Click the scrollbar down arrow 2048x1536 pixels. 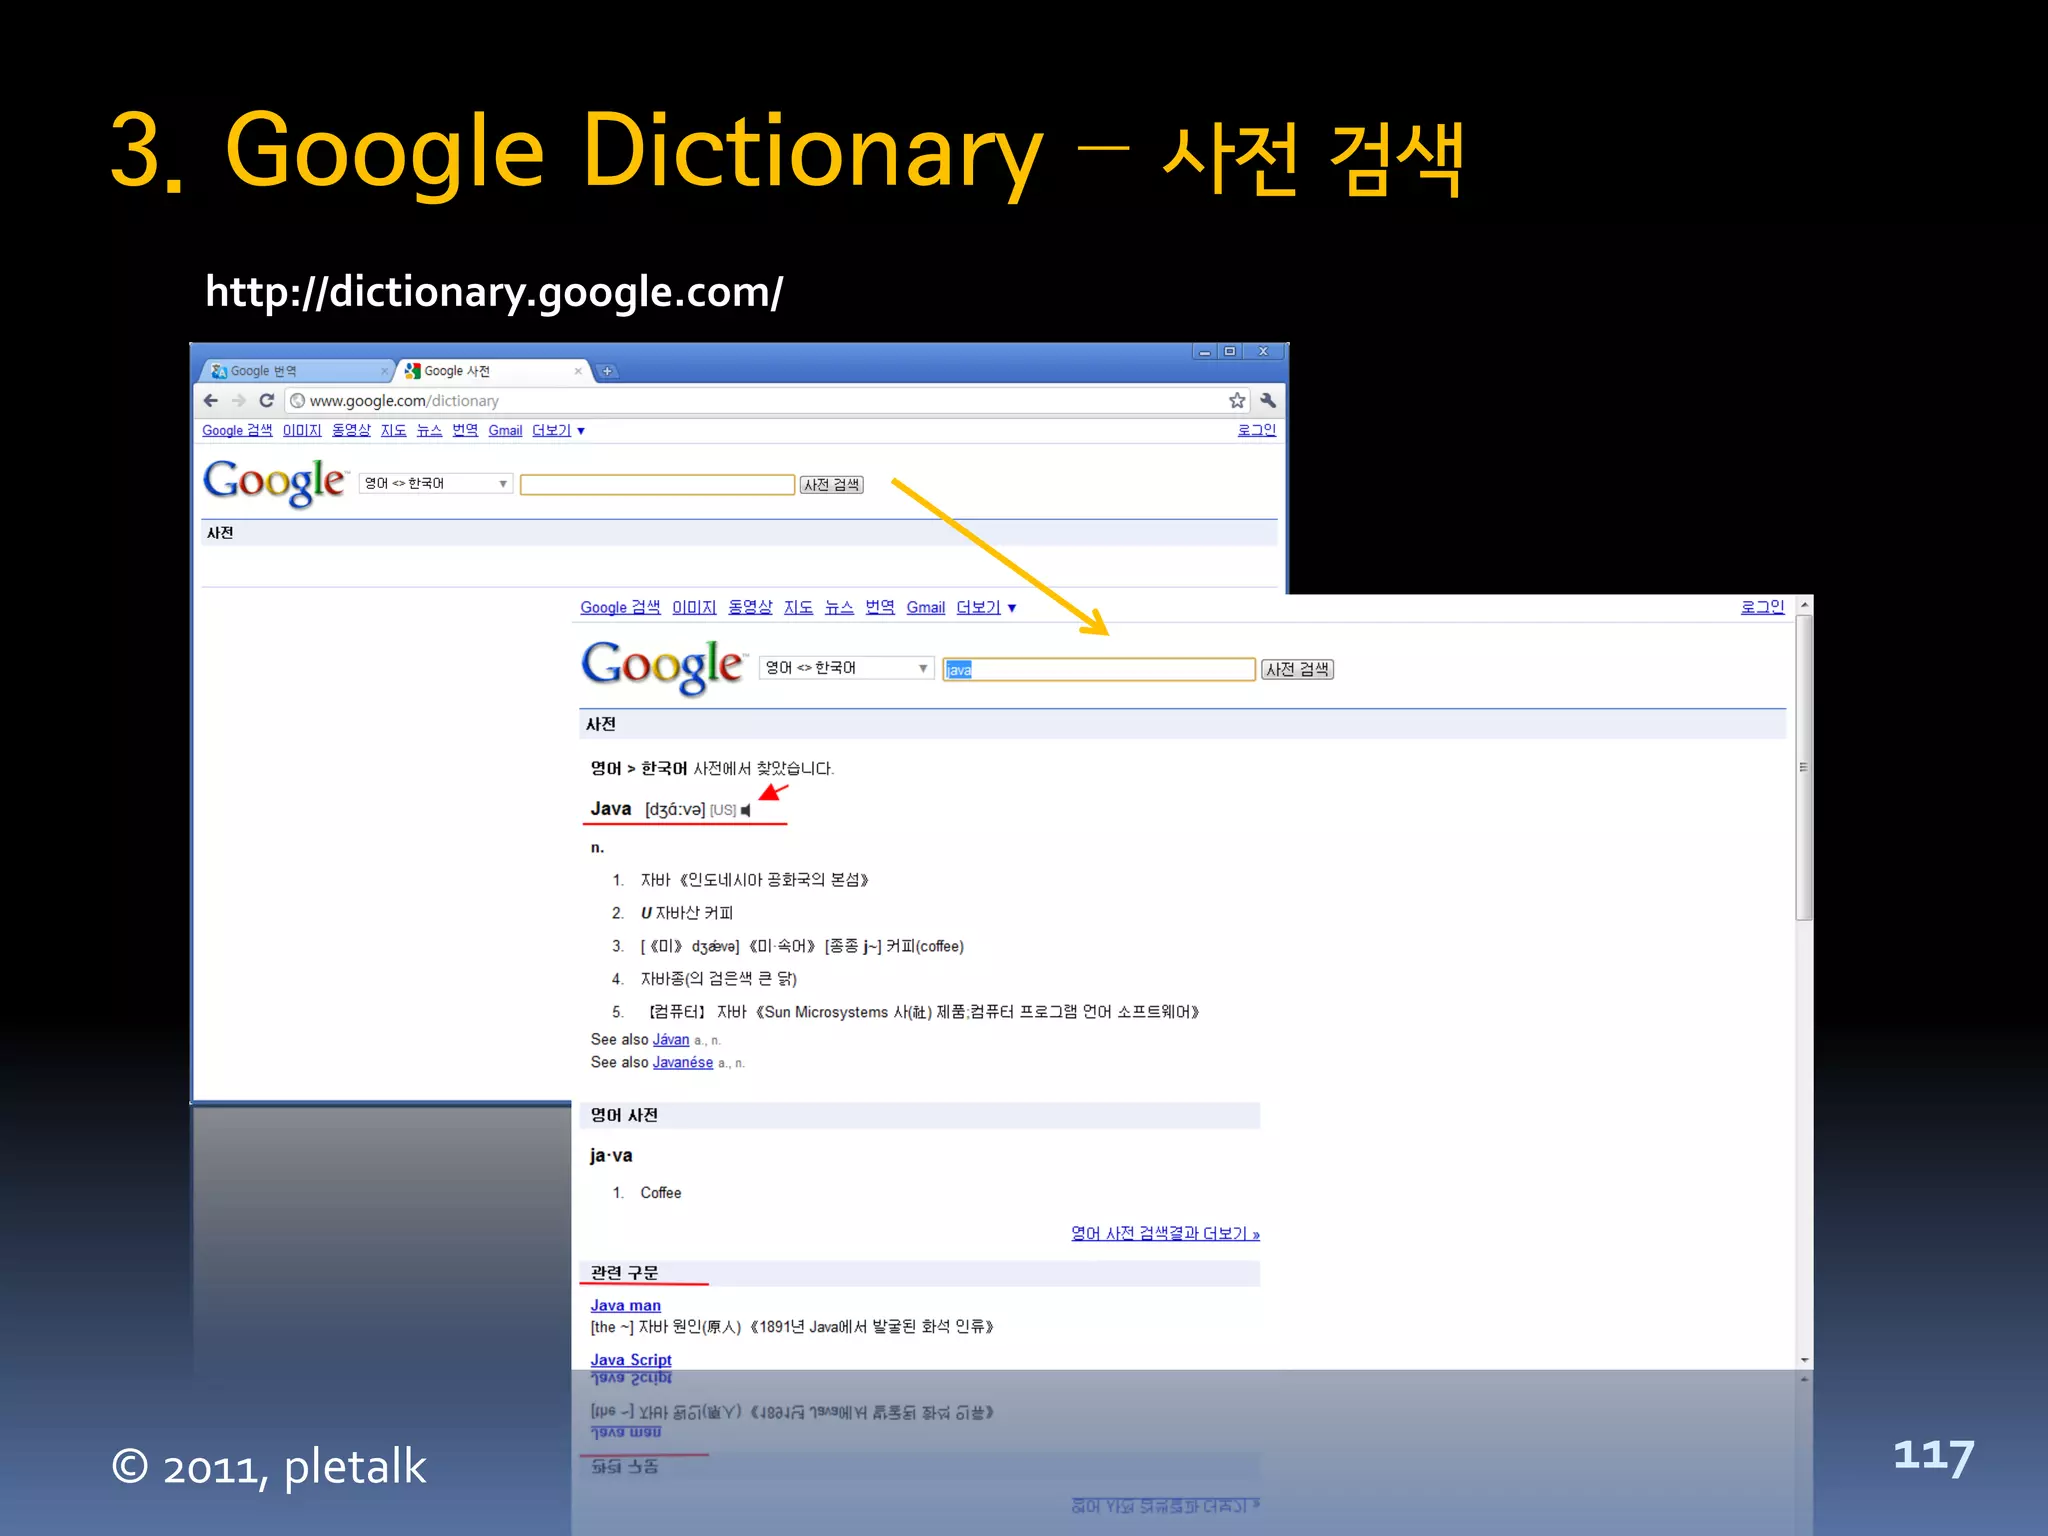(1804, 1360)
